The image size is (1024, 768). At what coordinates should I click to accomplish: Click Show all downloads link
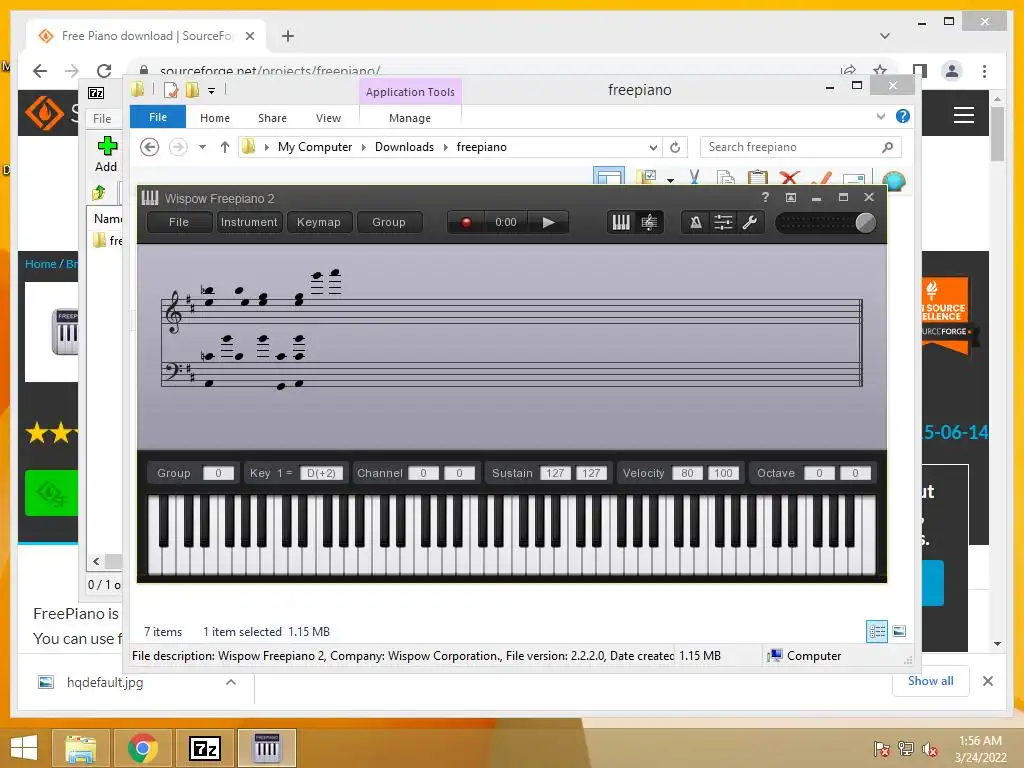tap(931, 681)
